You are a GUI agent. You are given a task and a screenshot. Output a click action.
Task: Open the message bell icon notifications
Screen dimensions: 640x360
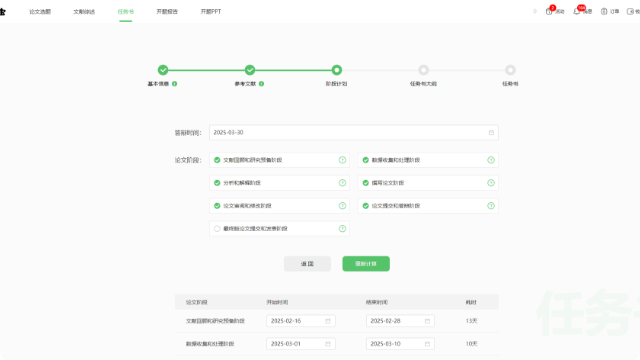(x=577, y=11)
